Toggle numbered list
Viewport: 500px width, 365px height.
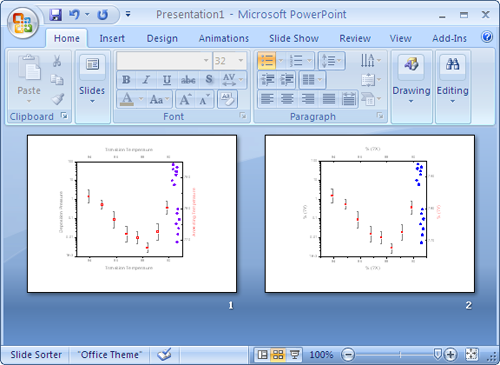296,61
